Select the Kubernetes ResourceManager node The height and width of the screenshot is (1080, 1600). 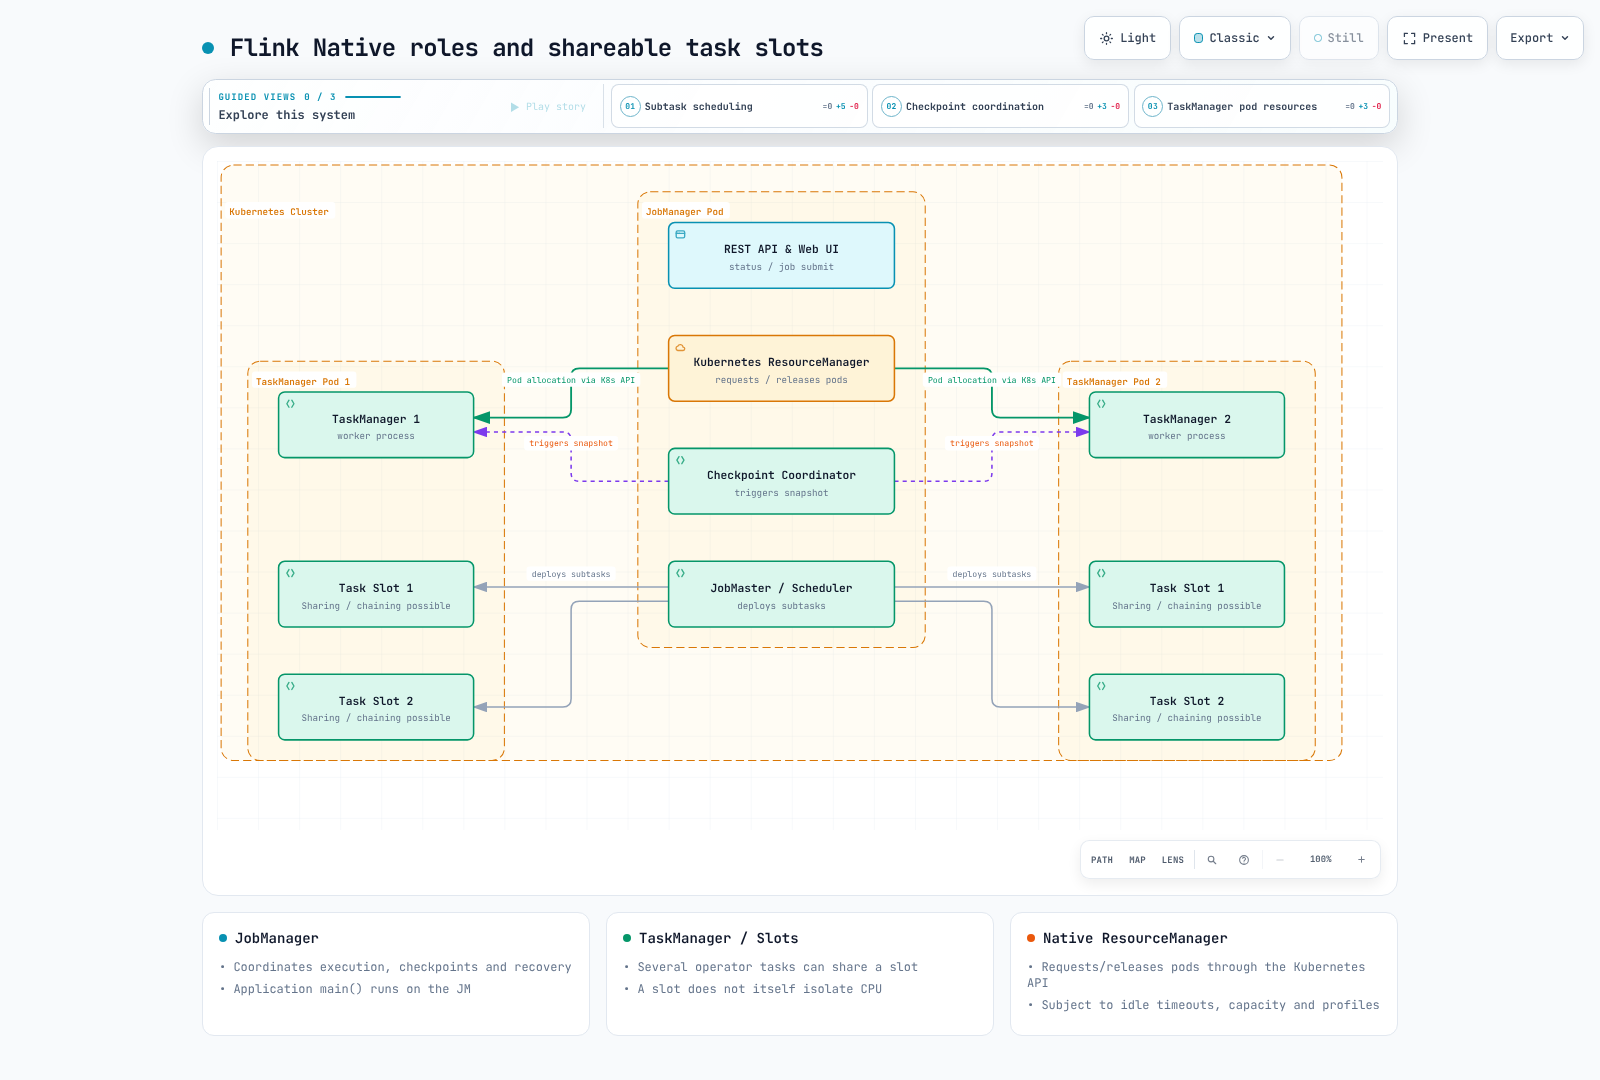click(781, 368)
